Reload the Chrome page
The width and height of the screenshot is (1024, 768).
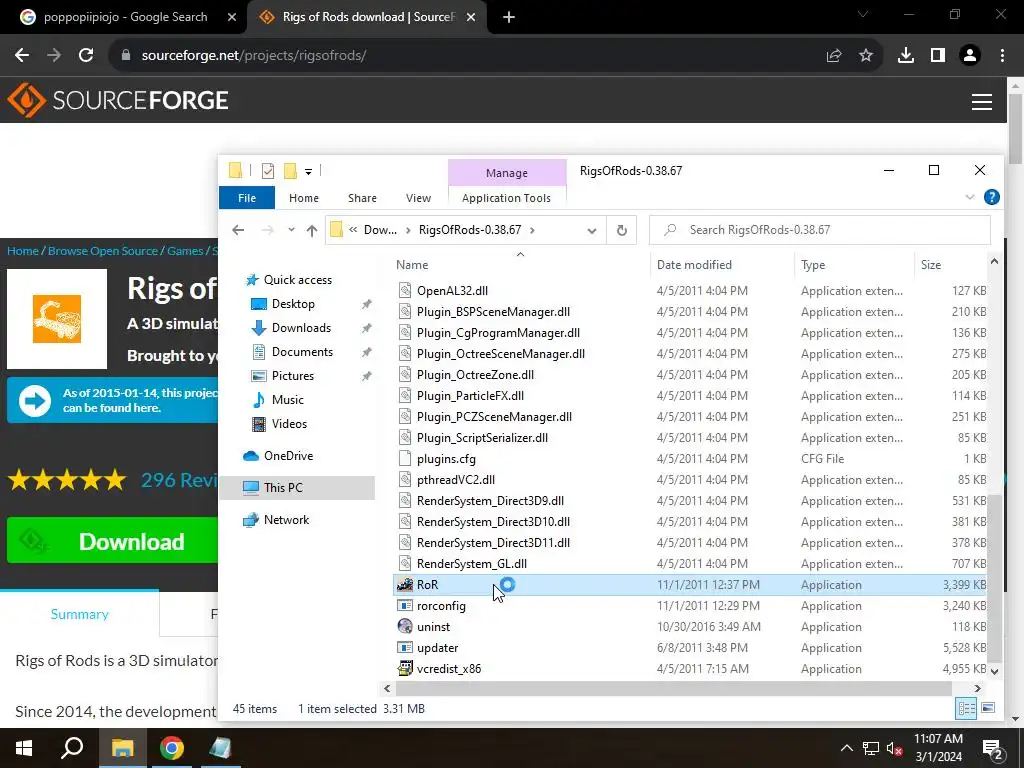coord(86,56)
